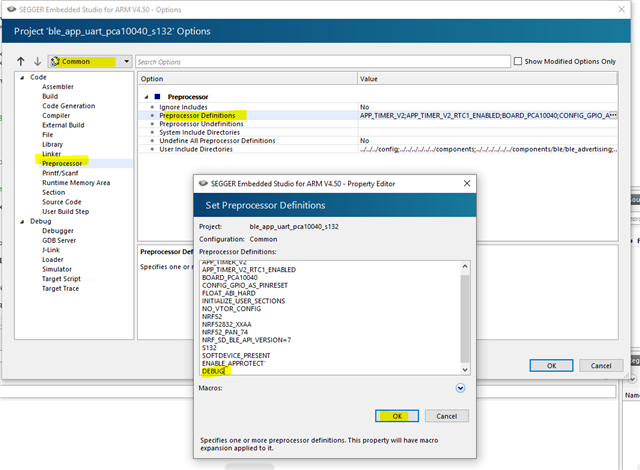Cancel the Property Editor dialog
The width and height of the screenshot is (640, 470).
click(447, 416)
